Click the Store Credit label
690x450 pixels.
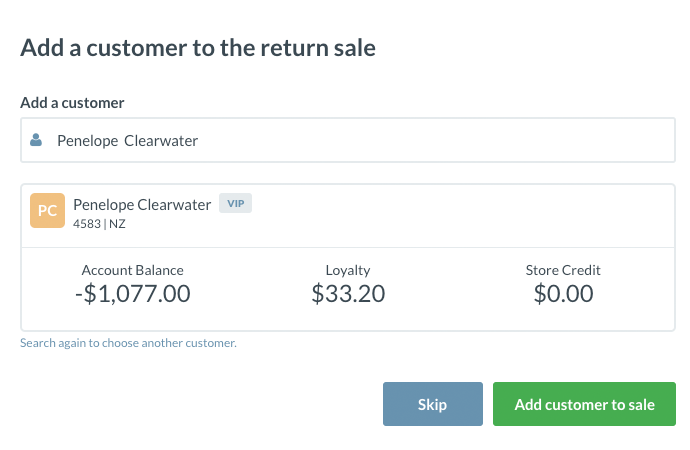563,270
